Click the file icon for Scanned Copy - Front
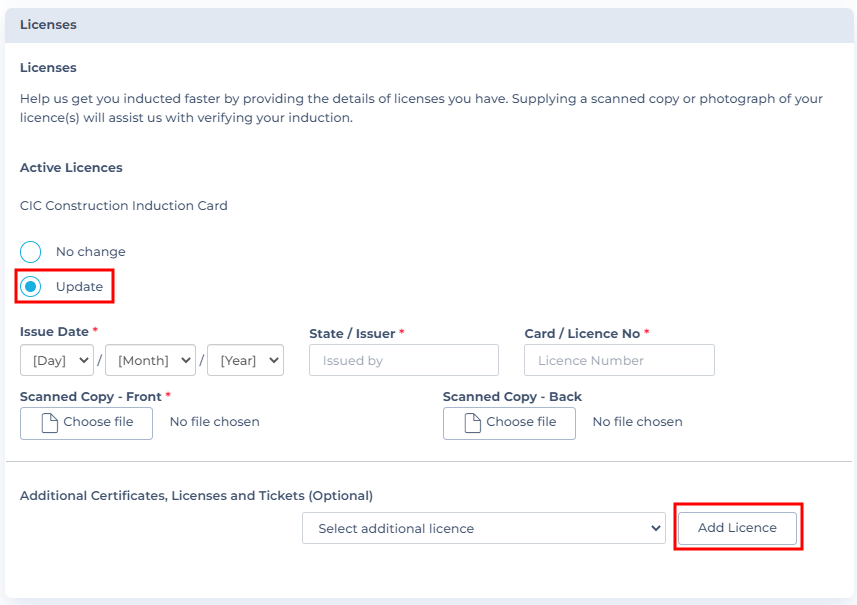 (x=50, y=423)
